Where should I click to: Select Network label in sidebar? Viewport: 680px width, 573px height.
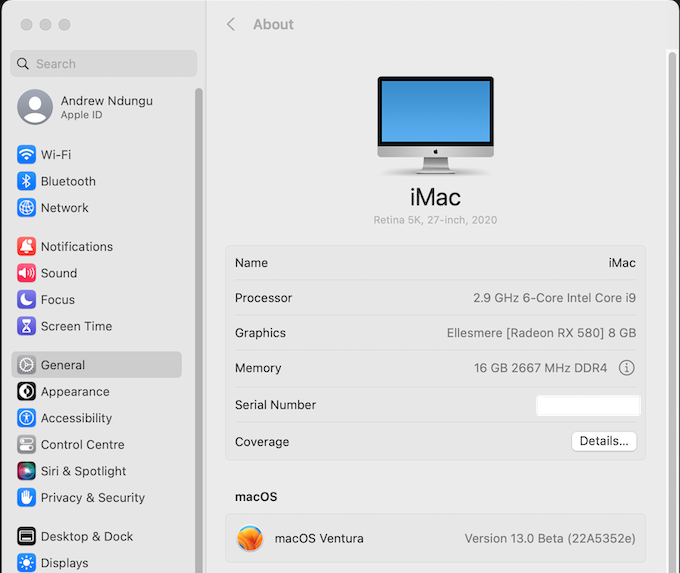pyautogui.click(x=65, y=208)
